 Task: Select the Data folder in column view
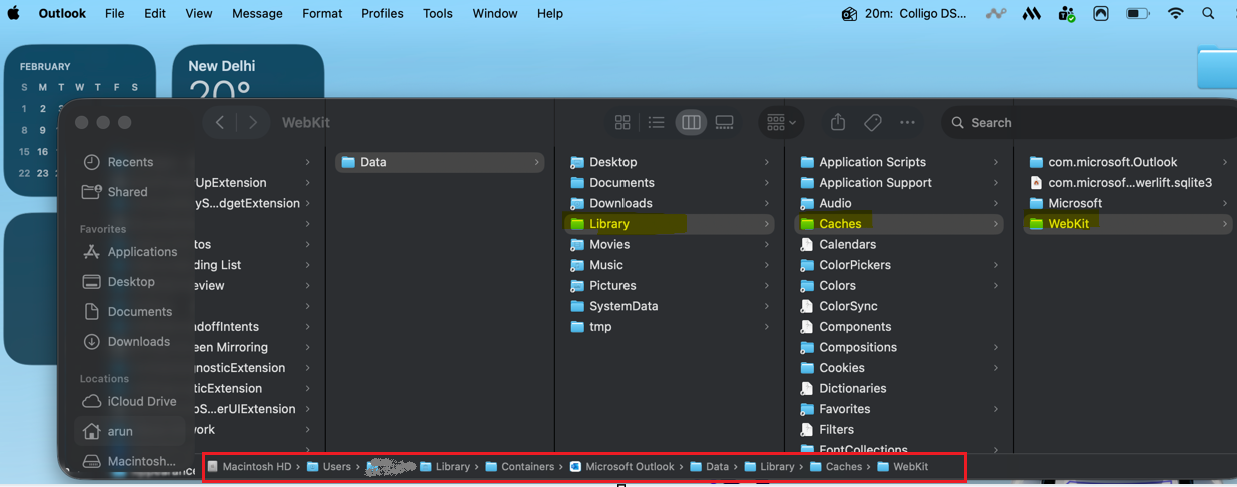point(440,162)
